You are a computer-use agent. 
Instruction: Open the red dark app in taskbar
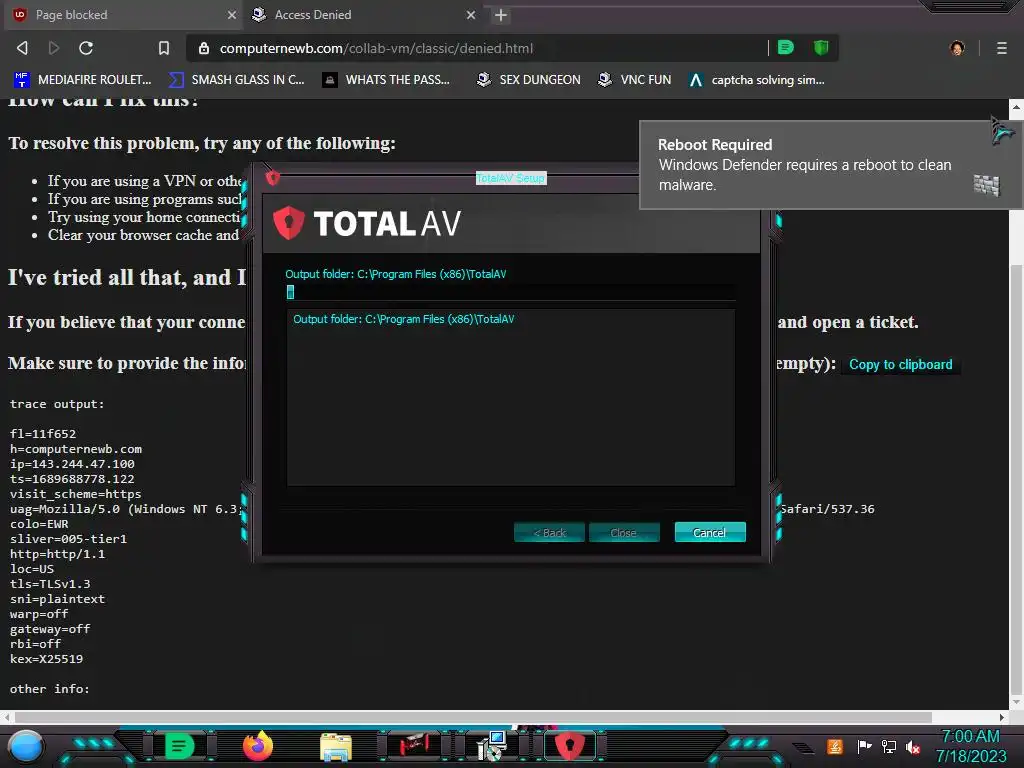[x=414, y=746]
